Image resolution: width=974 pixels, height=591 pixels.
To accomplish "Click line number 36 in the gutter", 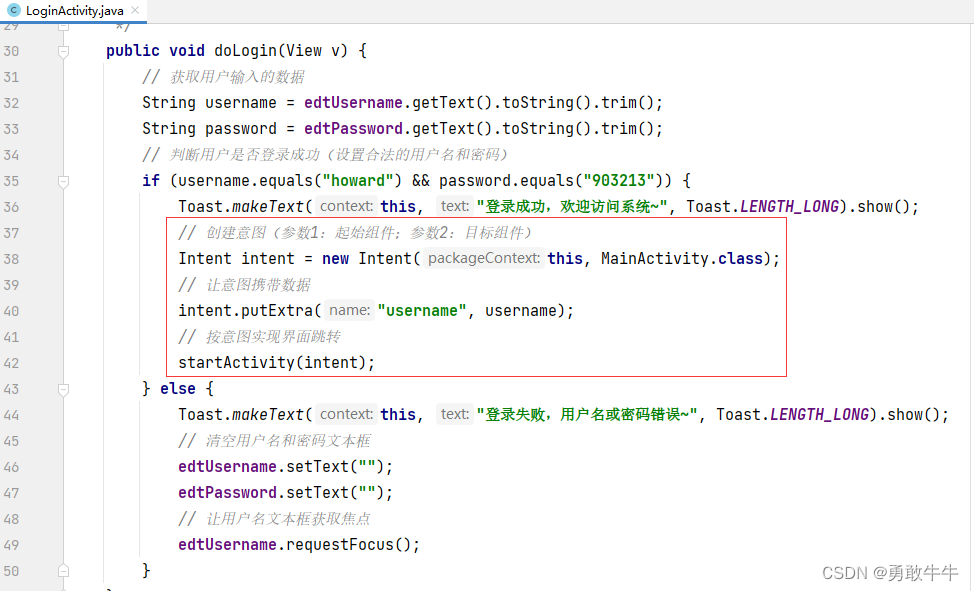I will click(x=11, y=207).
